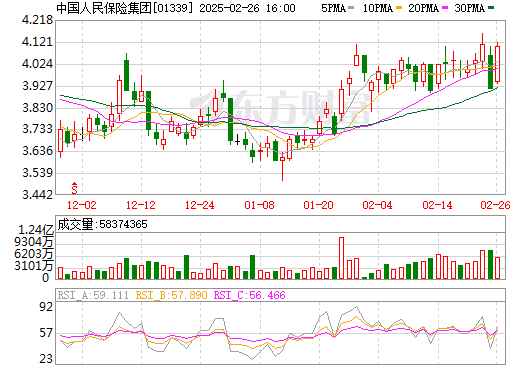The width and height of the screenshot is (520, 365).
Task: Click the 01-20 date label
Action: pos(318,205)
